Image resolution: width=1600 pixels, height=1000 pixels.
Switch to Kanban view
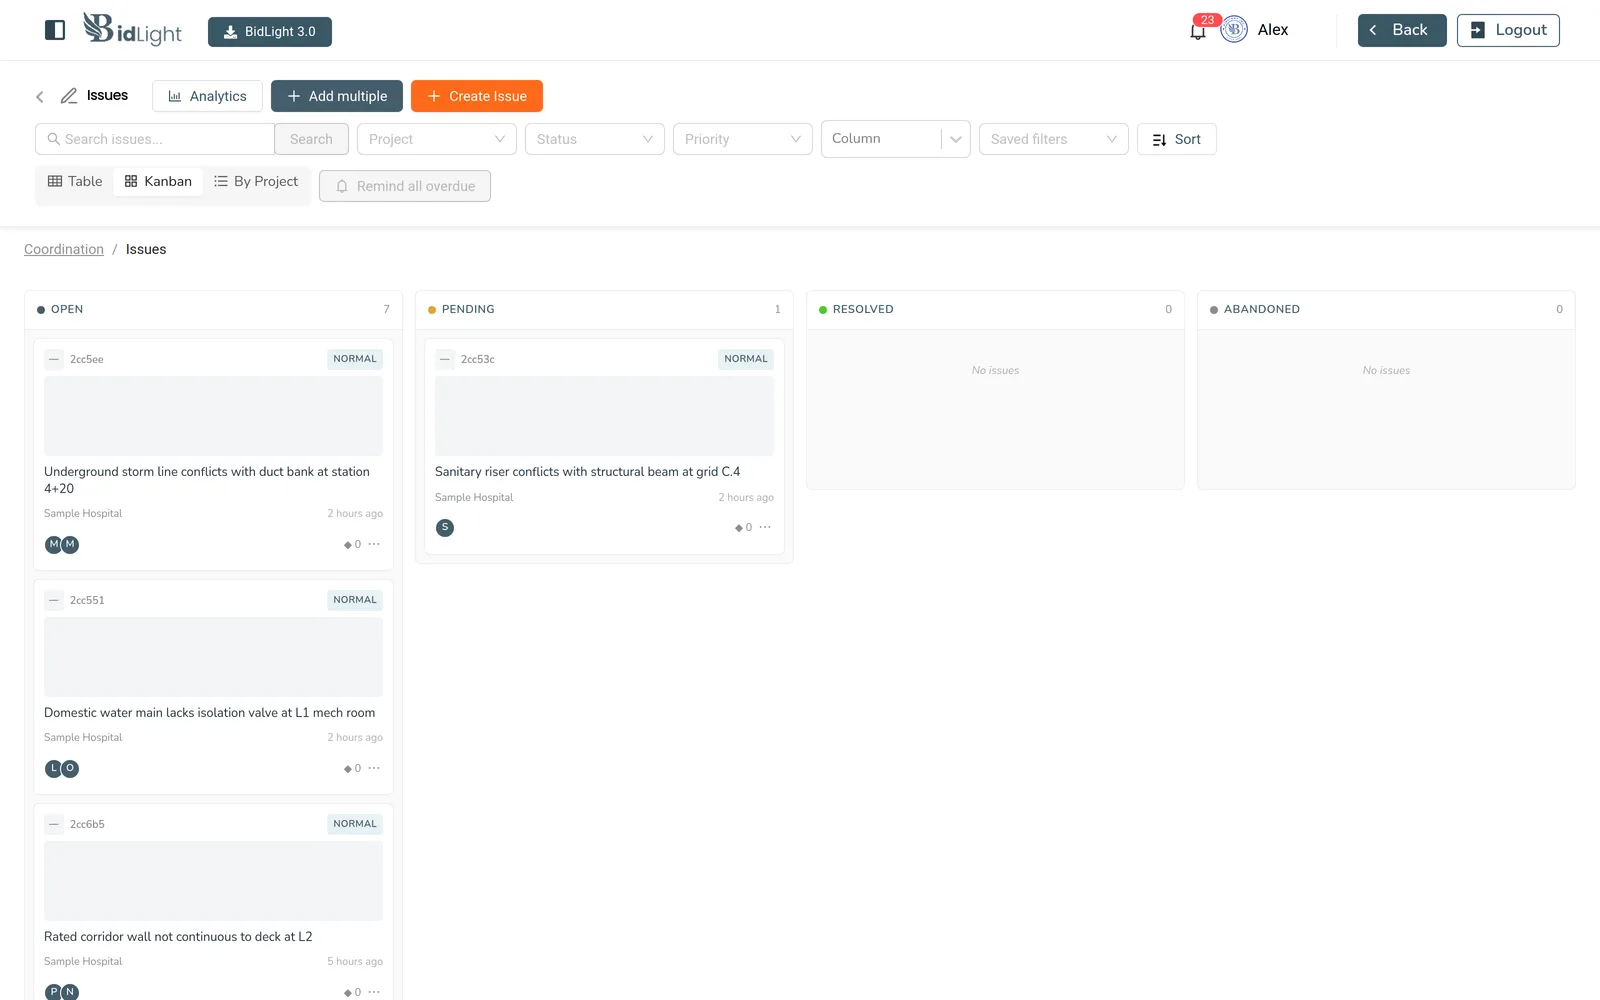point(158,181)
